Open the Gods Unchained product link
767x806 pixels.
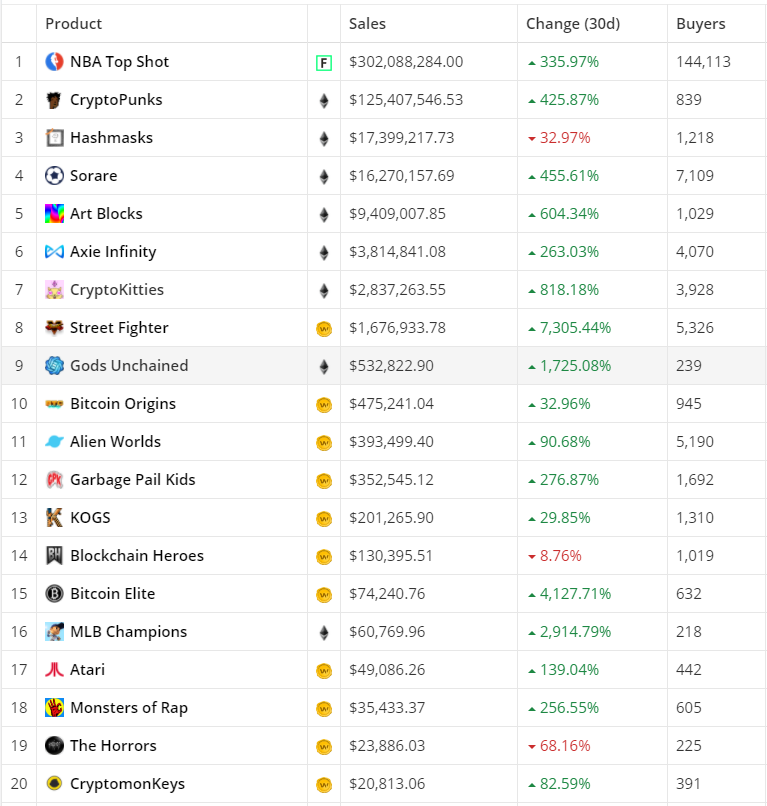coord(129,366)
